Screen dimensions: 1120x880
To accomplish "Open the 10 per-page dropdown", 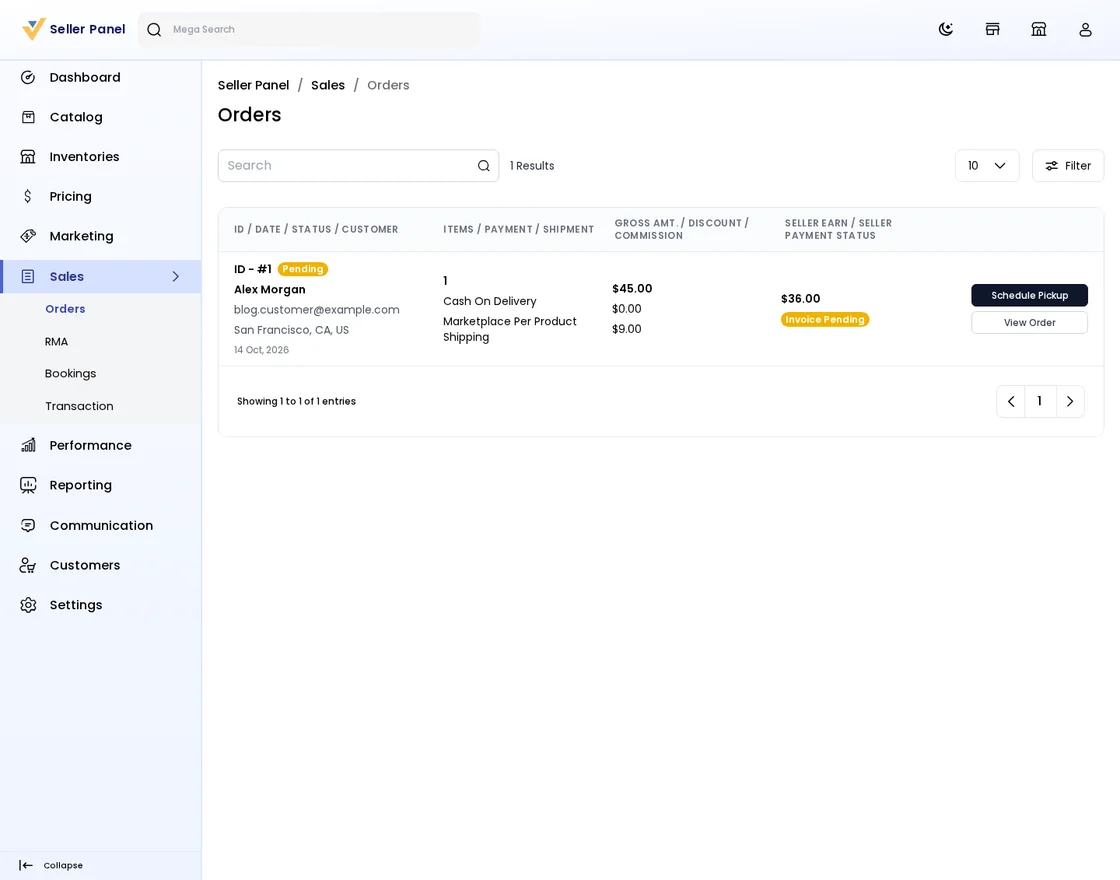I will point(987,166).
